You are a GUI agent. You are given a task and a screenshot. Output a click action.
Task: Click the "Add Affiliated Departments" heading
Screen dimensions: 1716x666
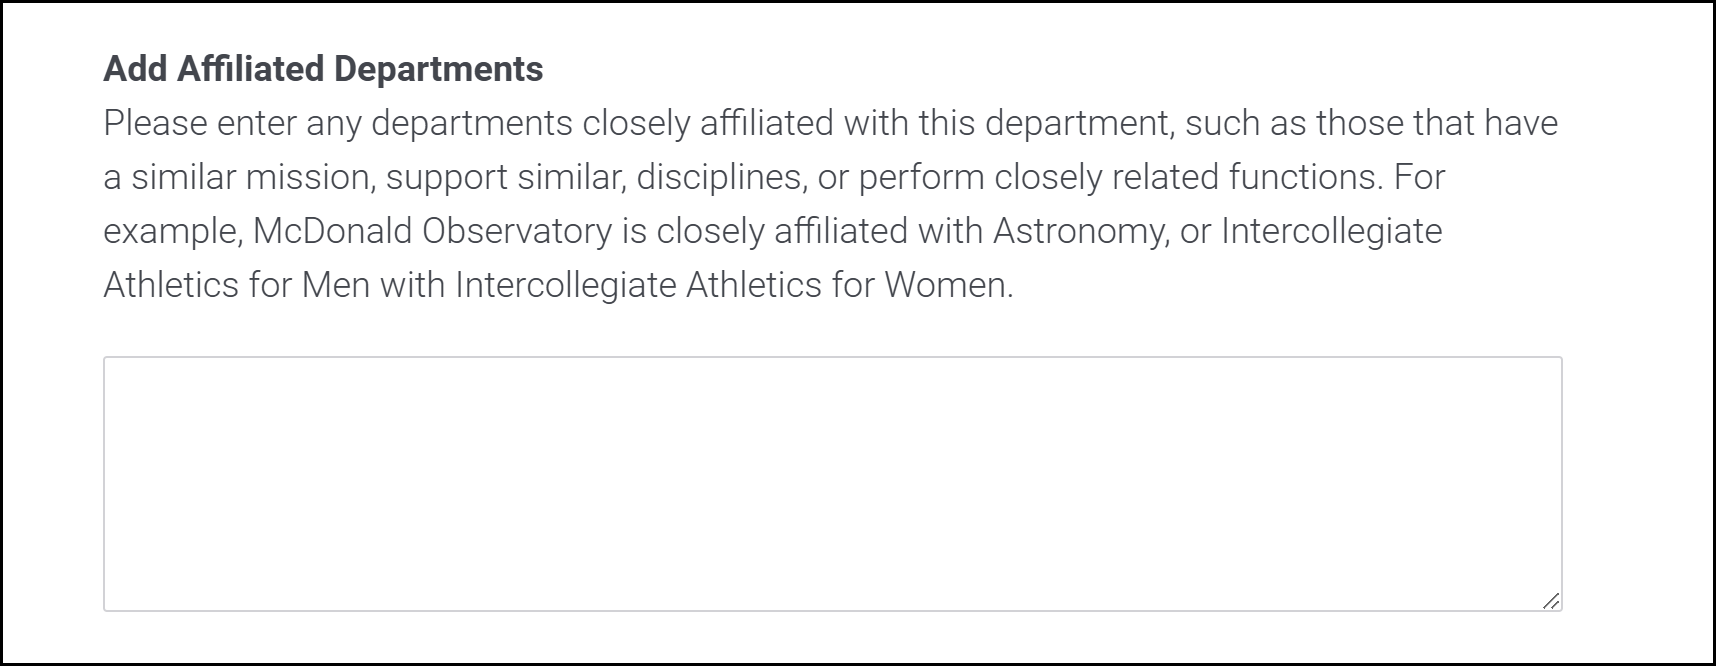[323, 69]
